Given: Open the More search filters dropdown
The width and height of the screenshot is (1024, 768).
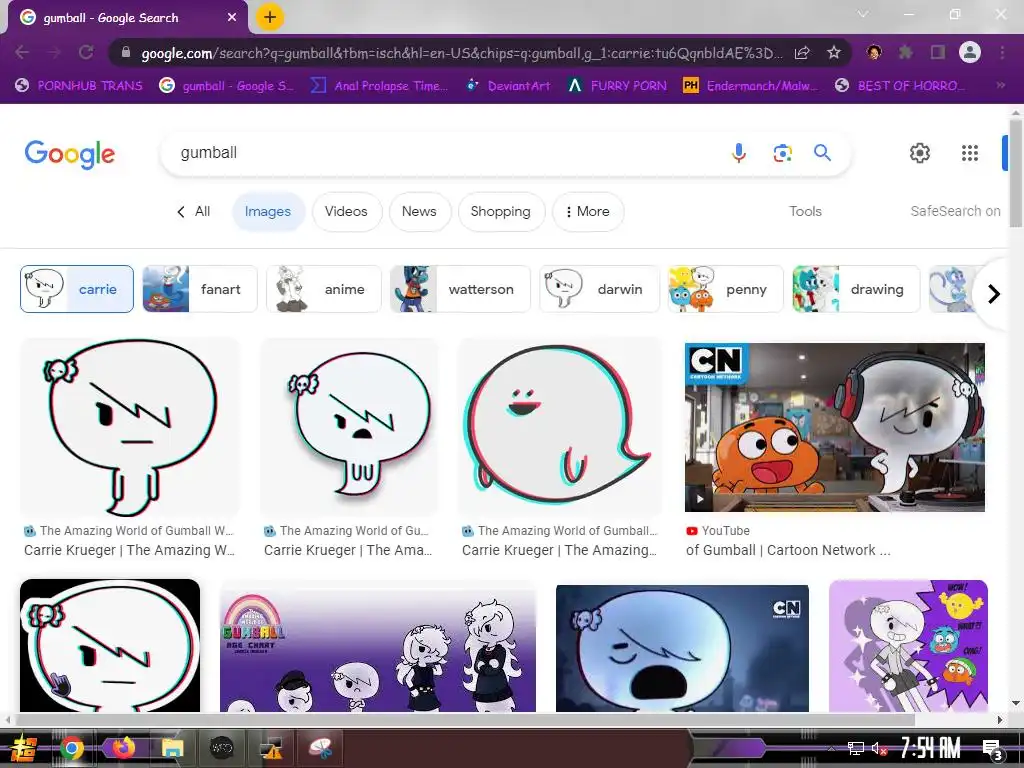Looking at the screenshot, I should pos(588,212).
